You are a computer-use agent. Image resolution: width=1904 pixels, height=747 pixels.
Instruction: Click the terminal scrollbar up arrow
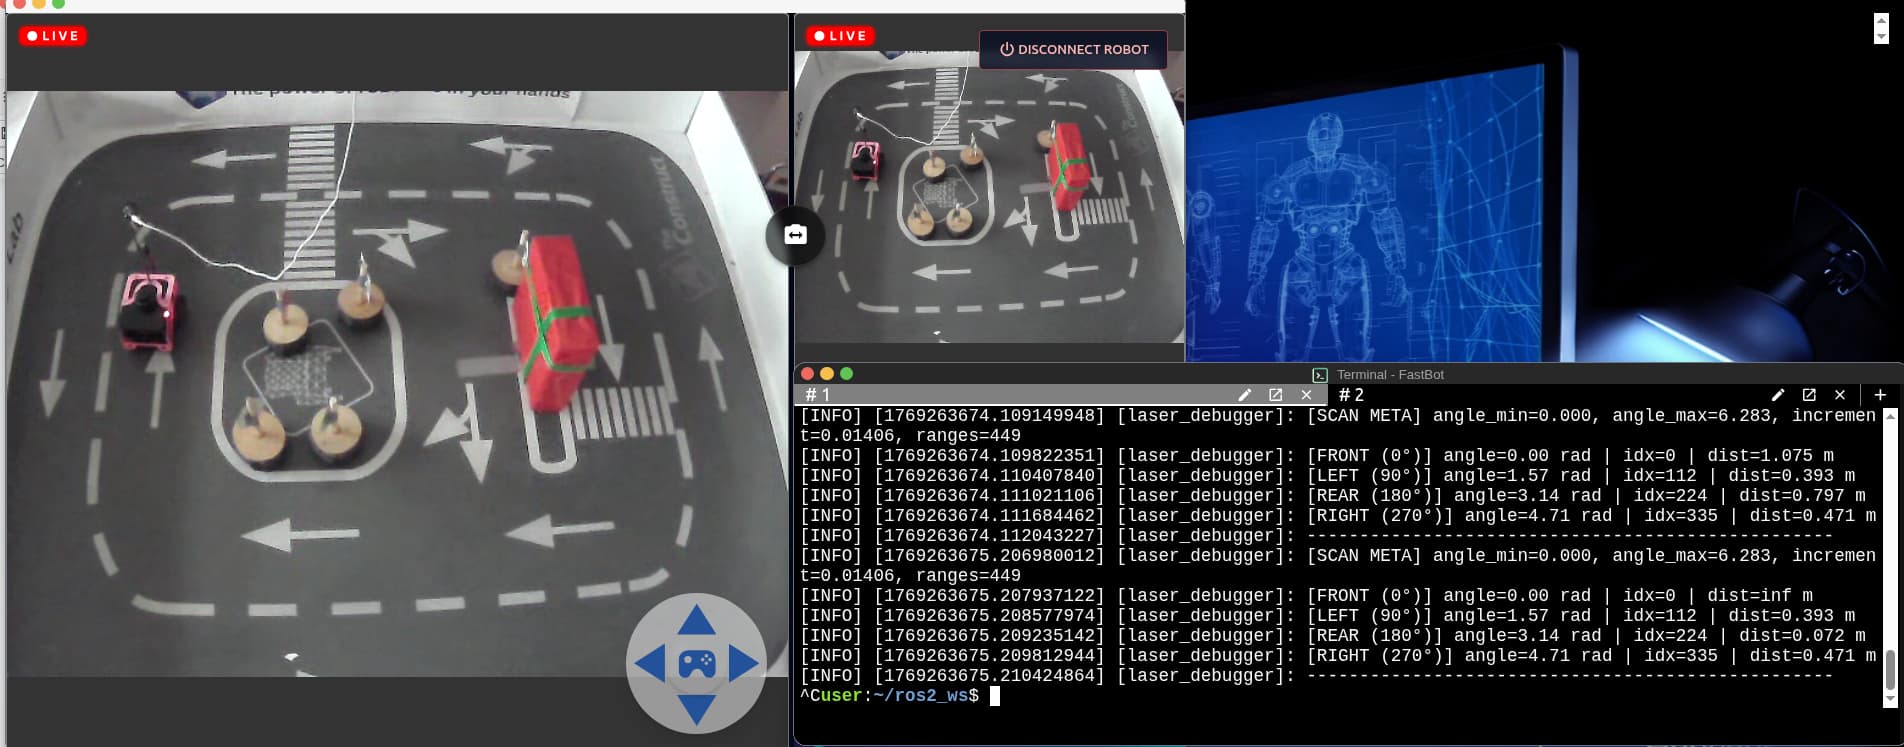coord(1889,416)
